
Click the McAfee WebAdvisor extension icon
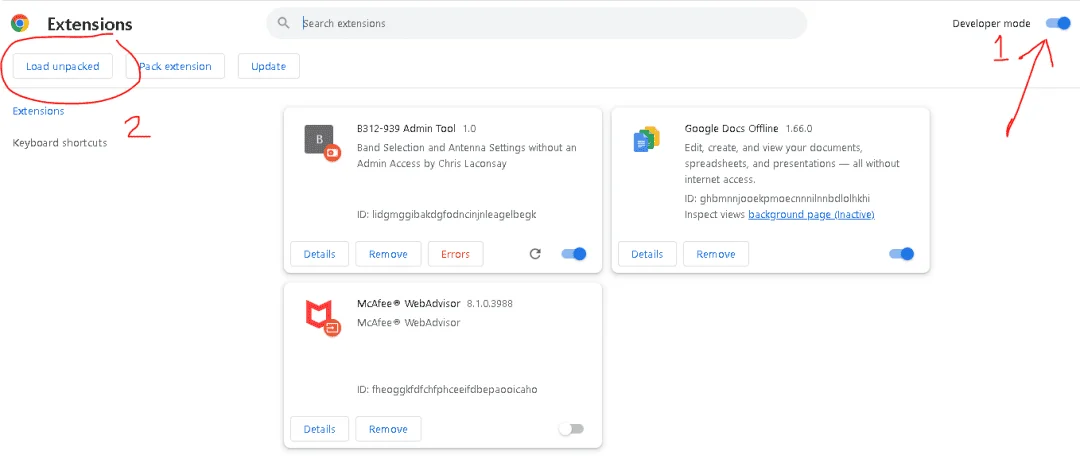[322, 318]
